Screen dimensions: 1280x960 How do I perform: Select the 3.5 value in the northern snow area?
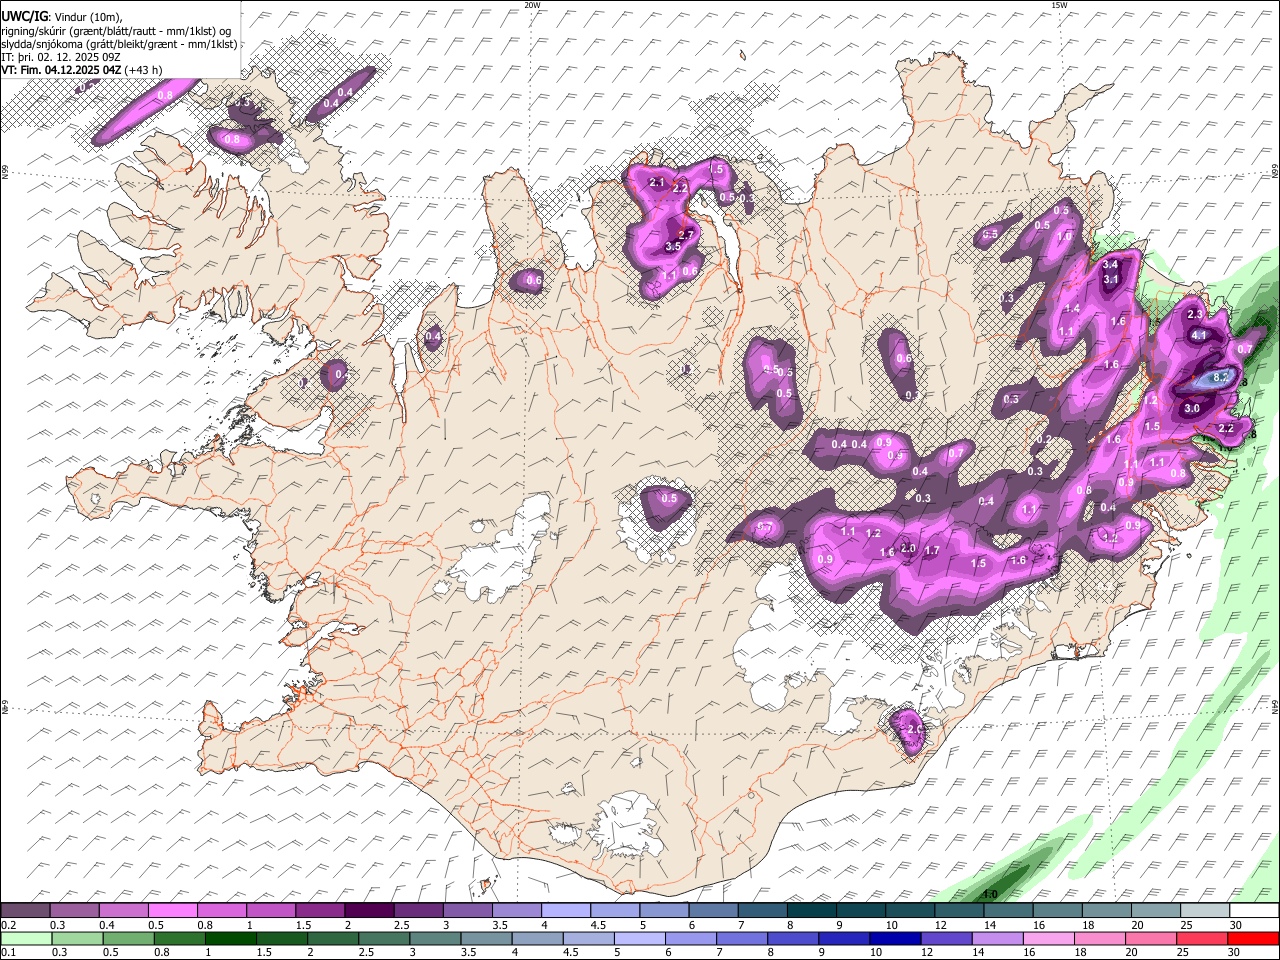pos(673,247)
